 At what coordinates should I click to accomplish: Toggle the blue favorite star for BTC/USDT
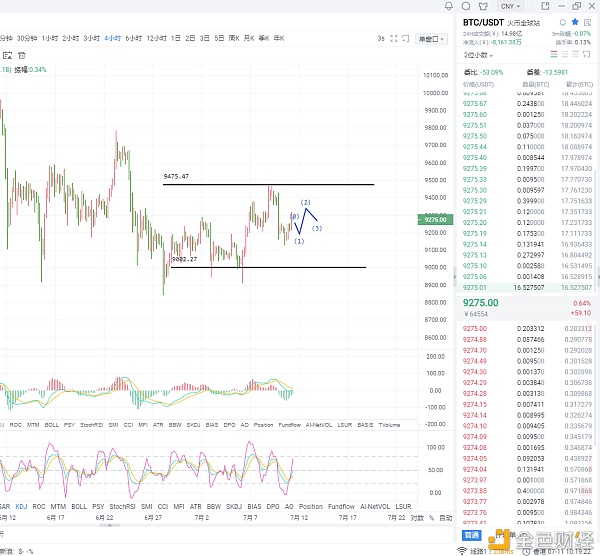575,22
